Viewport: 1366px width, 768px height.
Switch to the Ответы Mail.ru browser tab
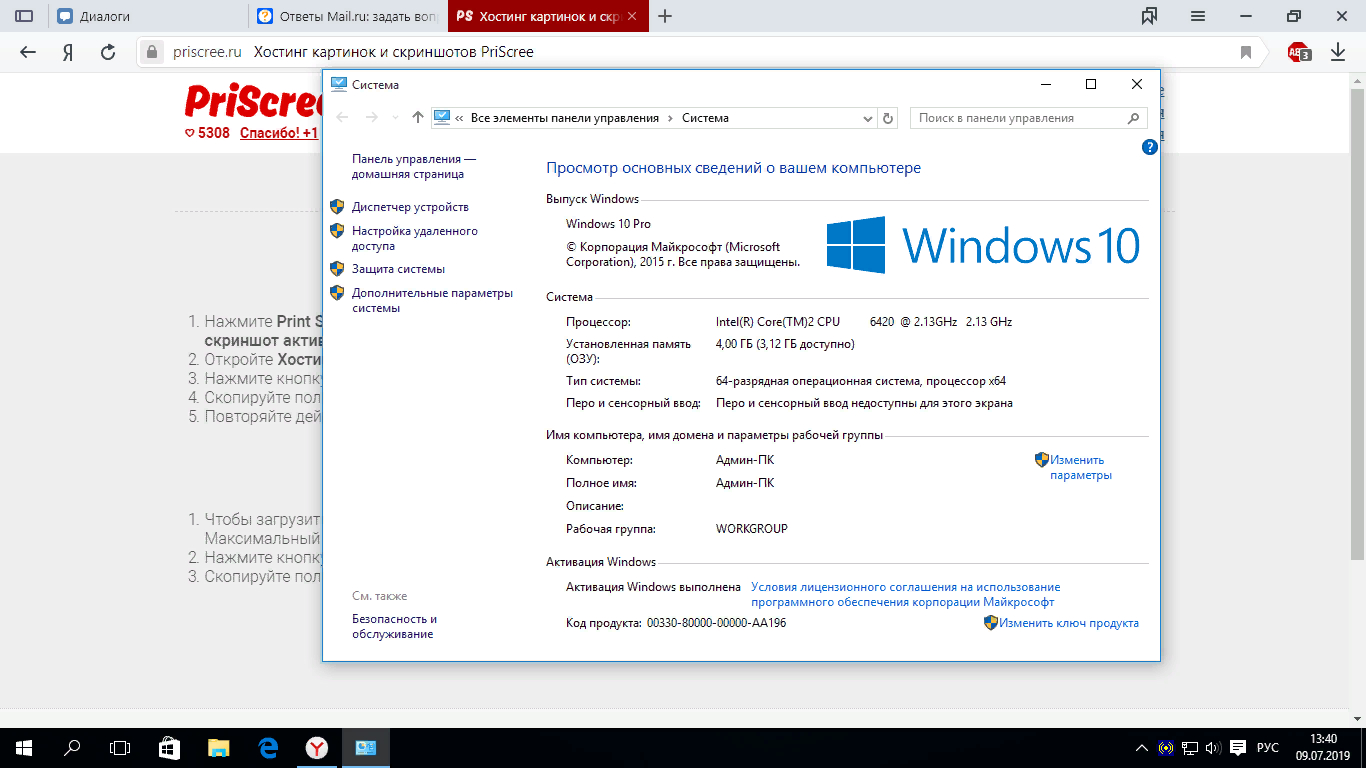(x=348, y=16)
